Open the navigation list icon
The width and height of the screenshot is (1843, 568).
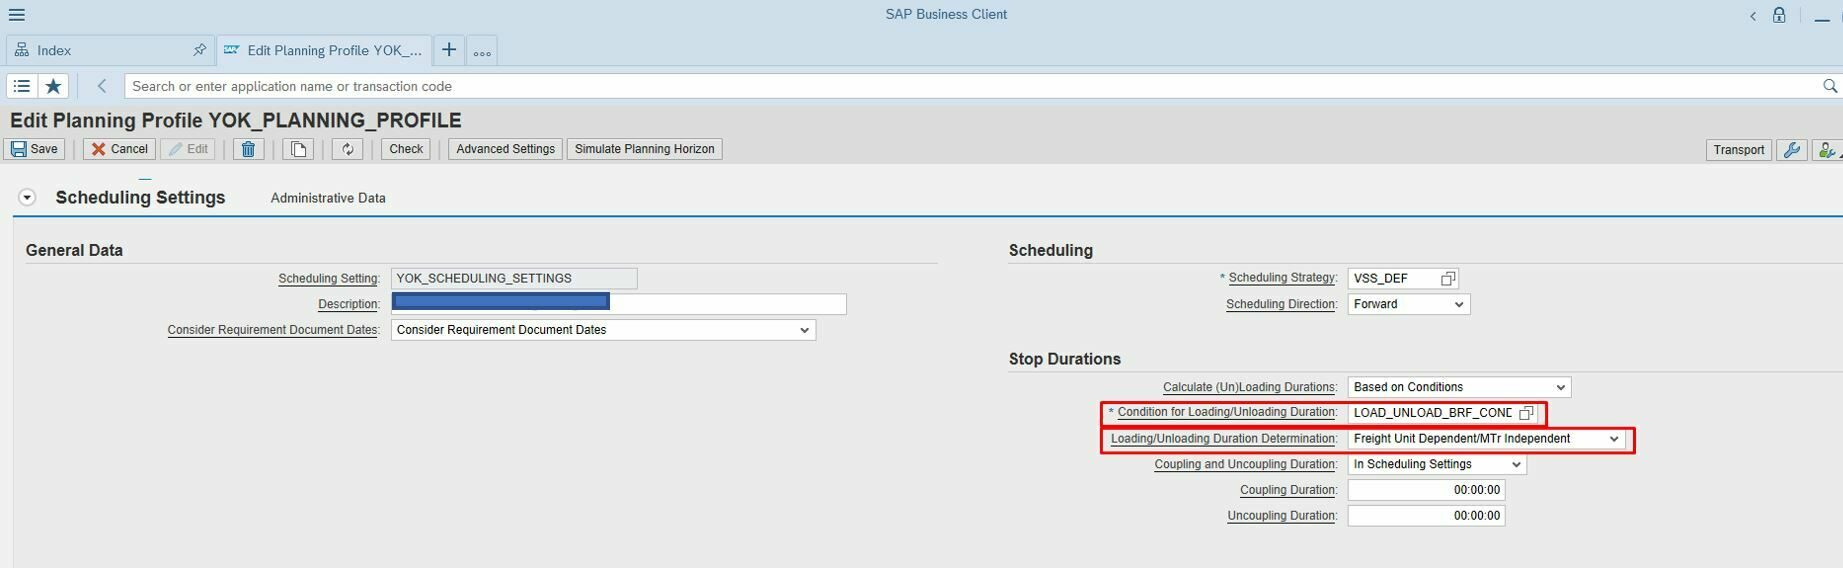point(22,86)
